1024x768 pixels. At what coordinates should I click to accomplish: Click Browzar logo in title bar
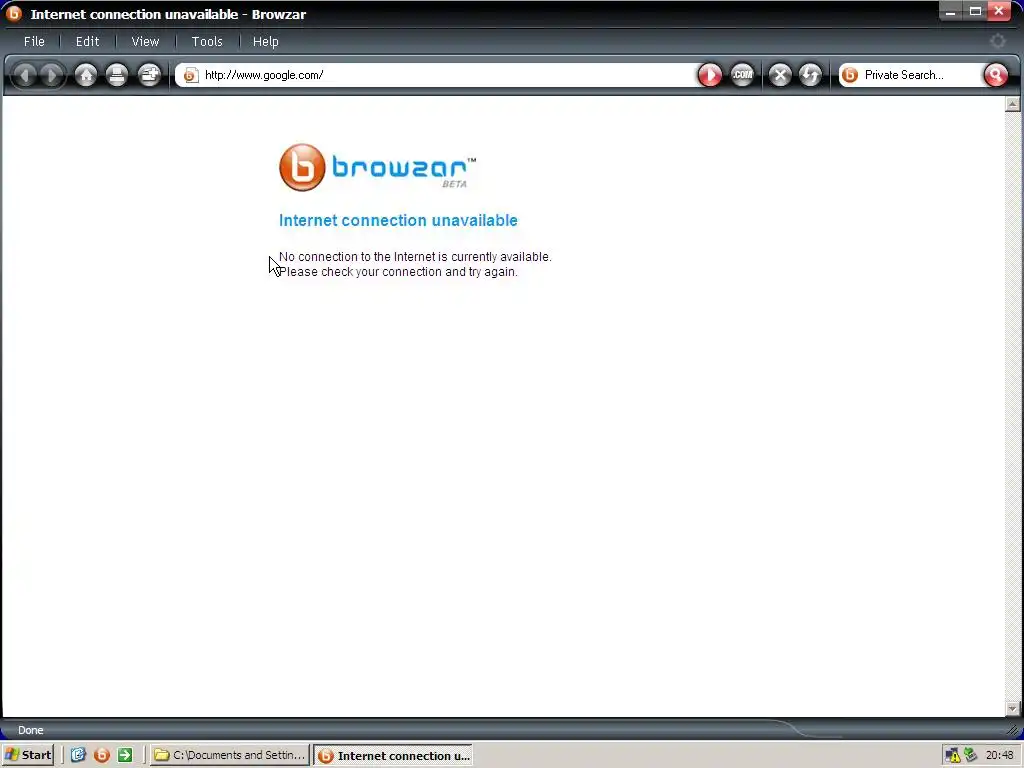14,13
